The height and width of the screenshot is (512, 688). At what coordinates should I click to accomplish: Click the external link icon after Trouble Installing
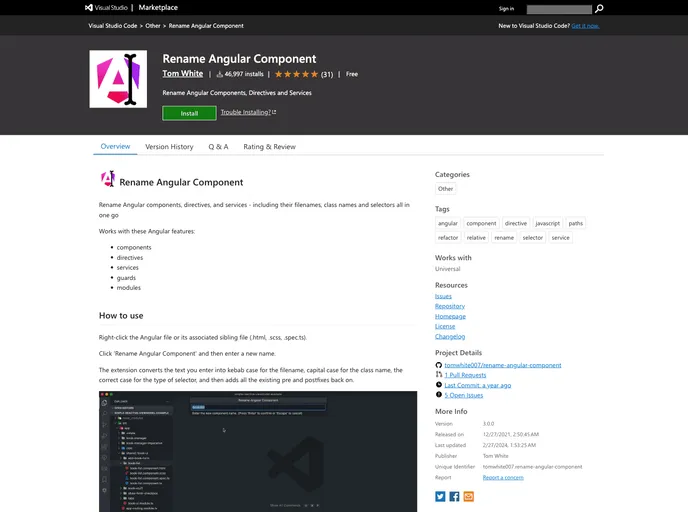tap(274, 112)
